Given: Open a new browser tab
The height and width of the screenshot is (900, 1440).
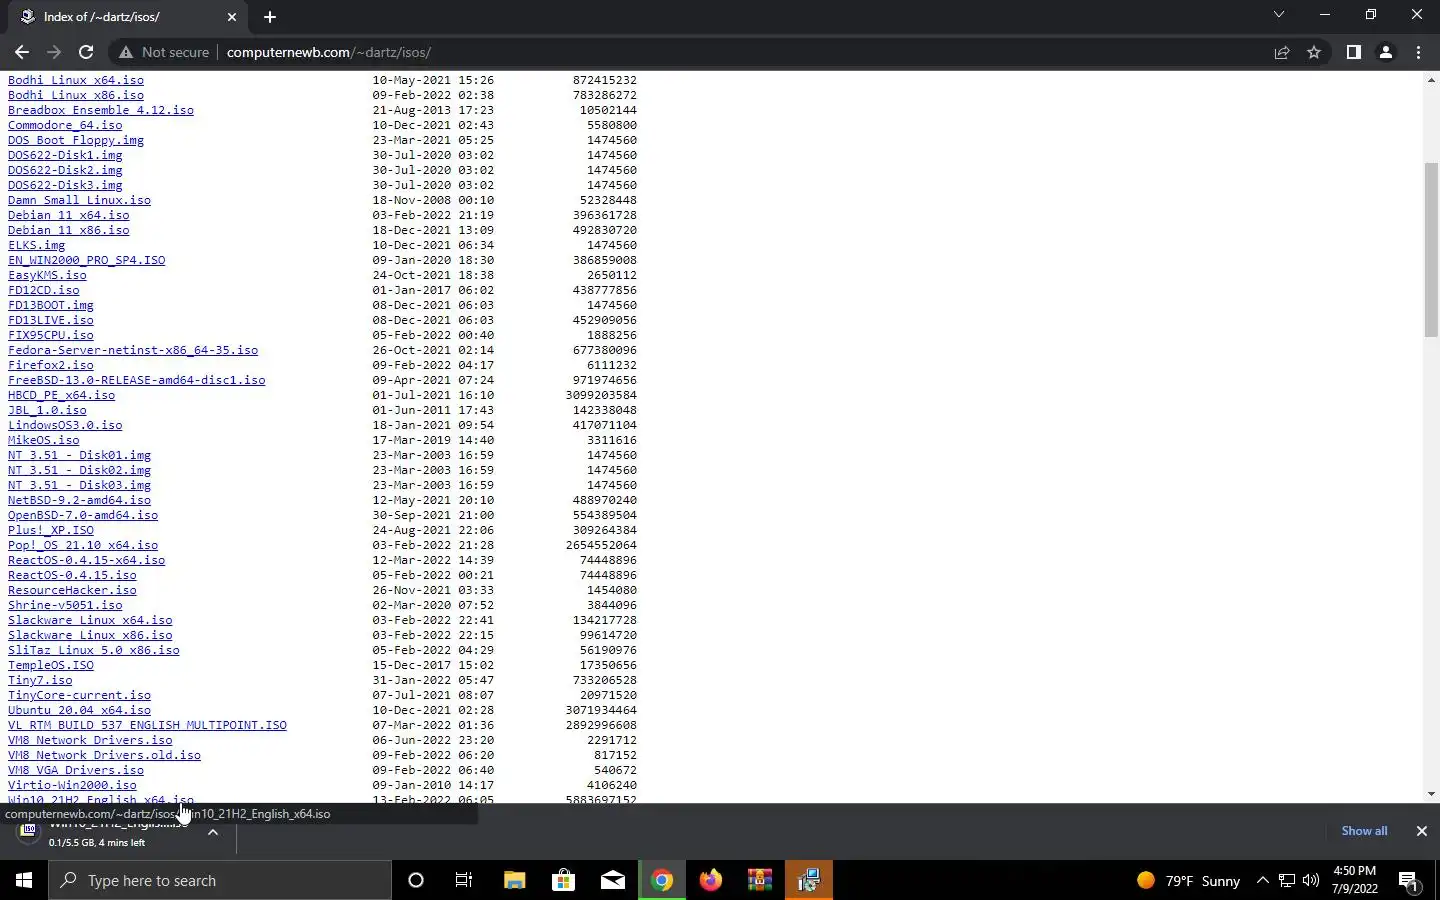Looking at the screenshot, I should click(270, 17).
